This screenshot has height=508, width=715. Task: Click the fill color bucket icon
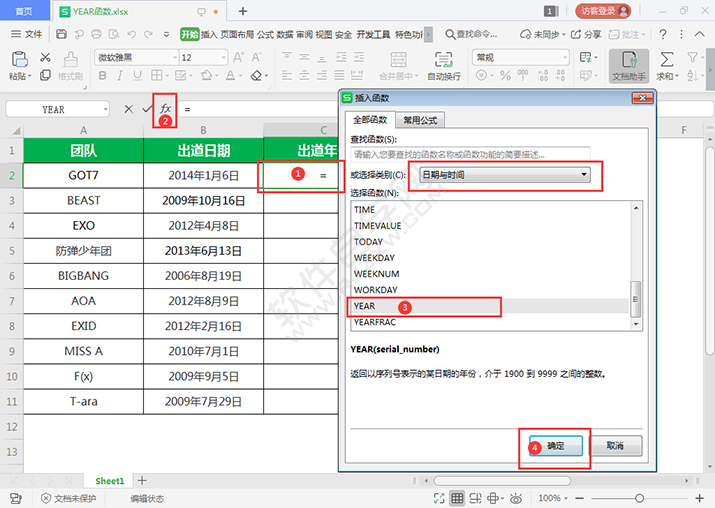point(207,75)
